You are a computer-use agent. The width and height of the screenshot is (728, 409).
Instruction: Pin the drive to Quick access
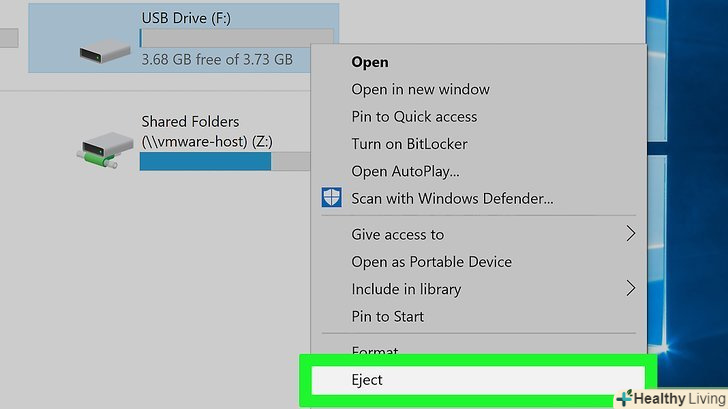[414, 116]
